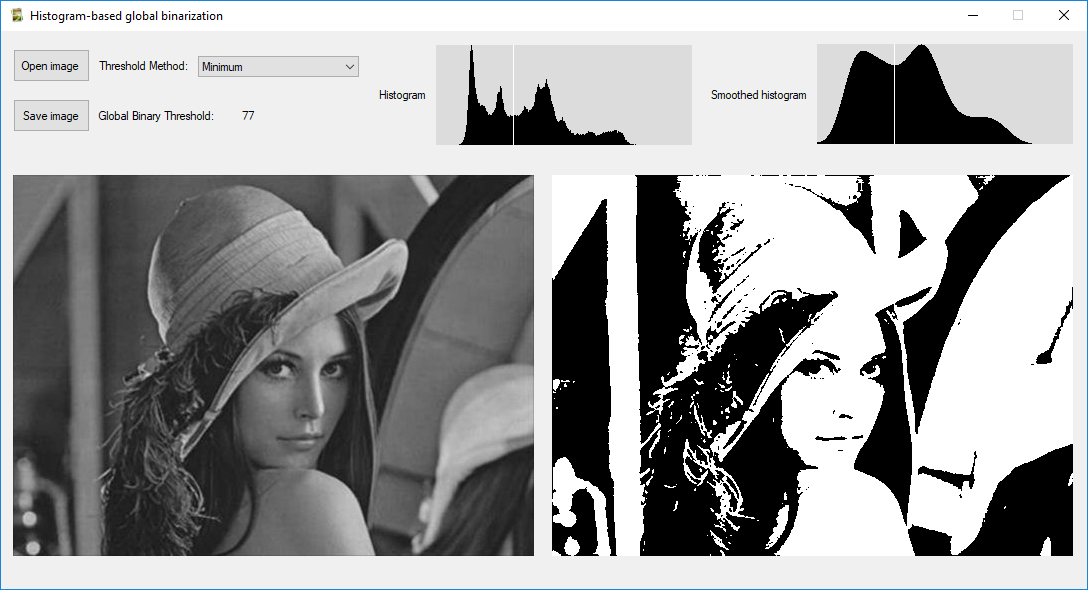Click the window title Histogram-based global binarization
The width and height of the screenshot is (1088, 590).
(x=126, y=15)
